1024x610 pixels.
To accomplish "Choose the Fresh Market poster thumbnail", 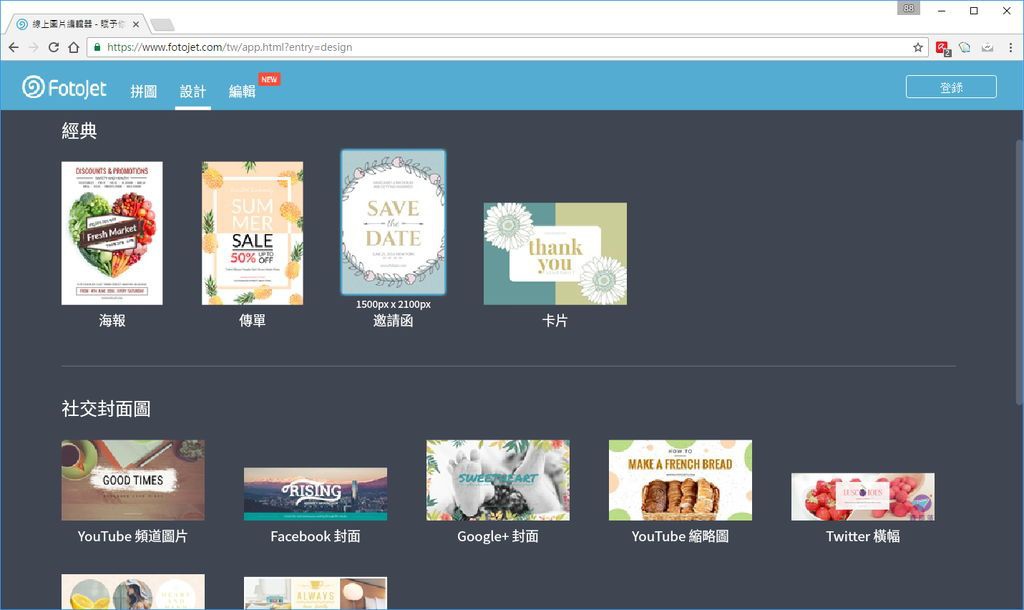I will click(x=112, y=233).
